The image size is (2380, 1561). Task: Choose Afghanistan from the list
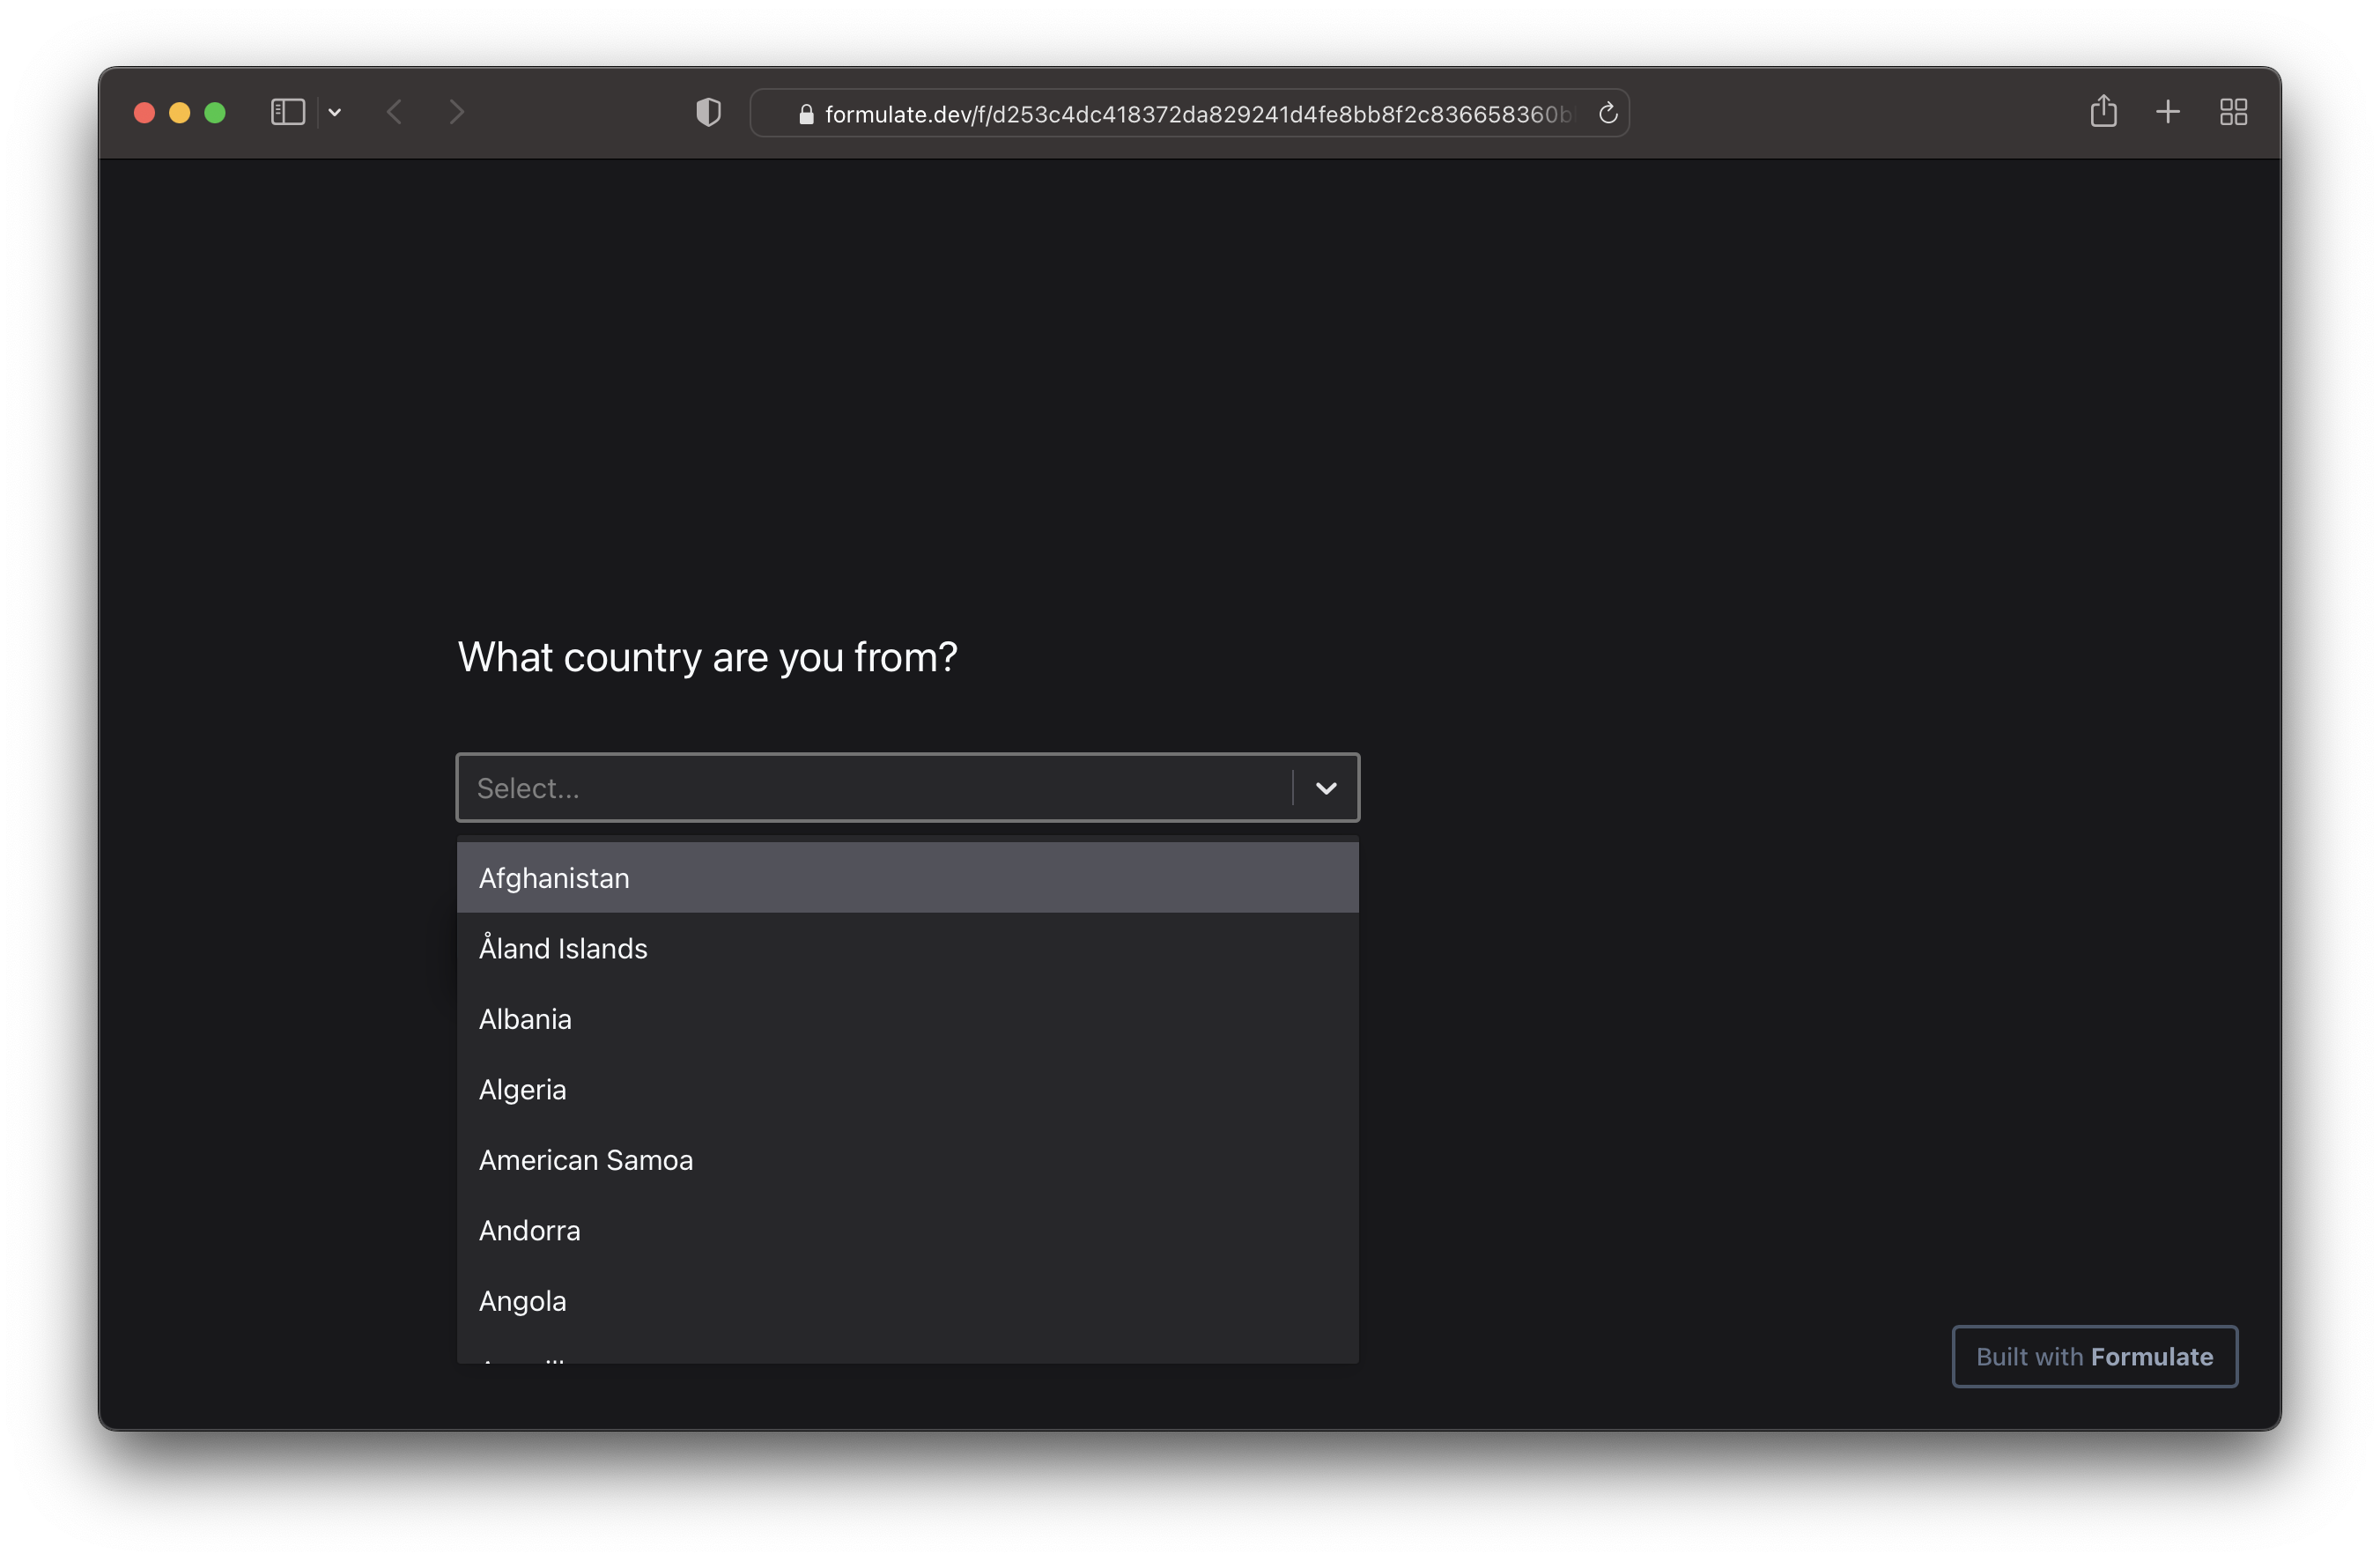click(x=906, y=878)
